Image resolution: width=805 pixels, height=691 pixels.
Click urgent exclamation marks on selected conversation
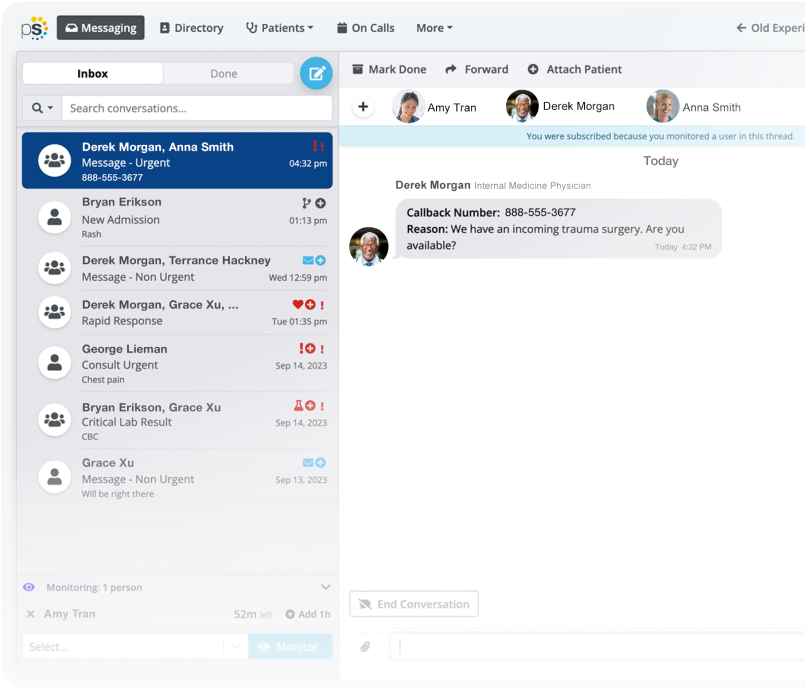318,147
